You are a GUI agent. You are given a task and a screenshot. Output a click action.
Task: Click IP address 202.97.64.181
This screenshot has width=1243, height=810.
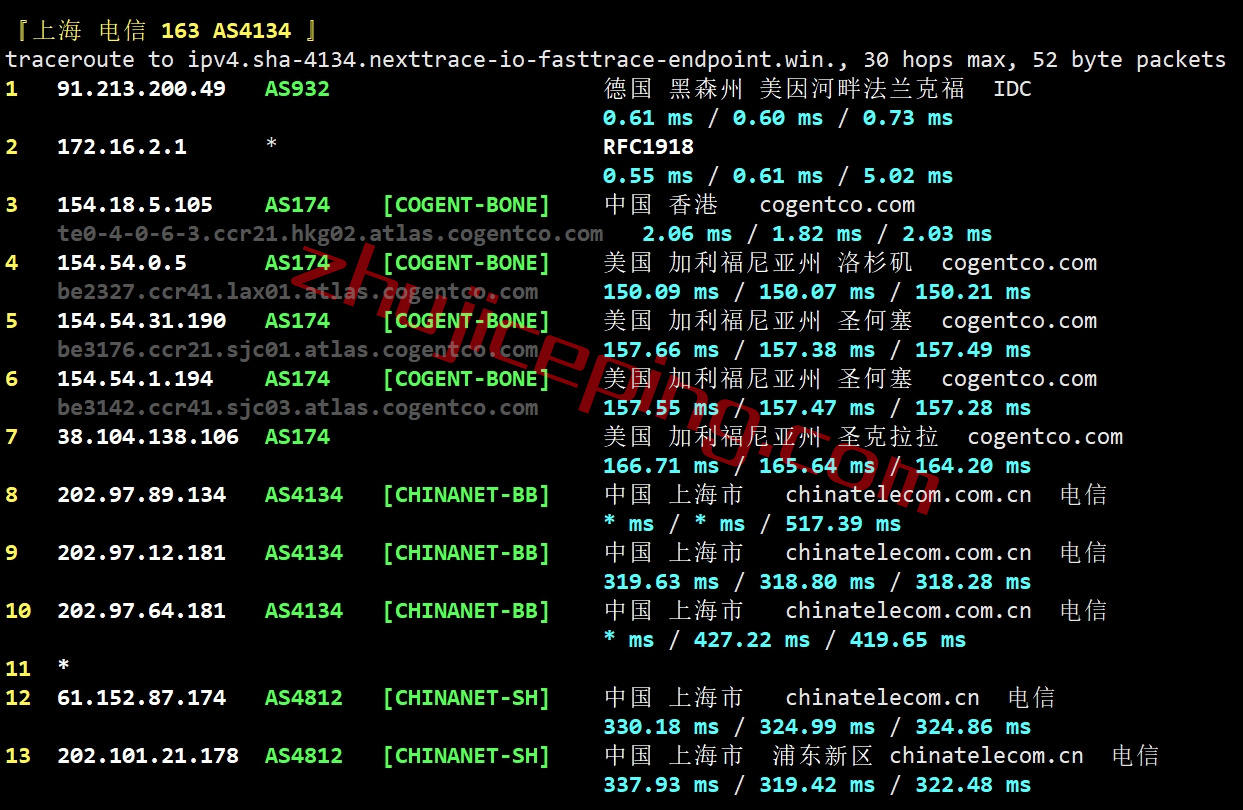point(141,611)
